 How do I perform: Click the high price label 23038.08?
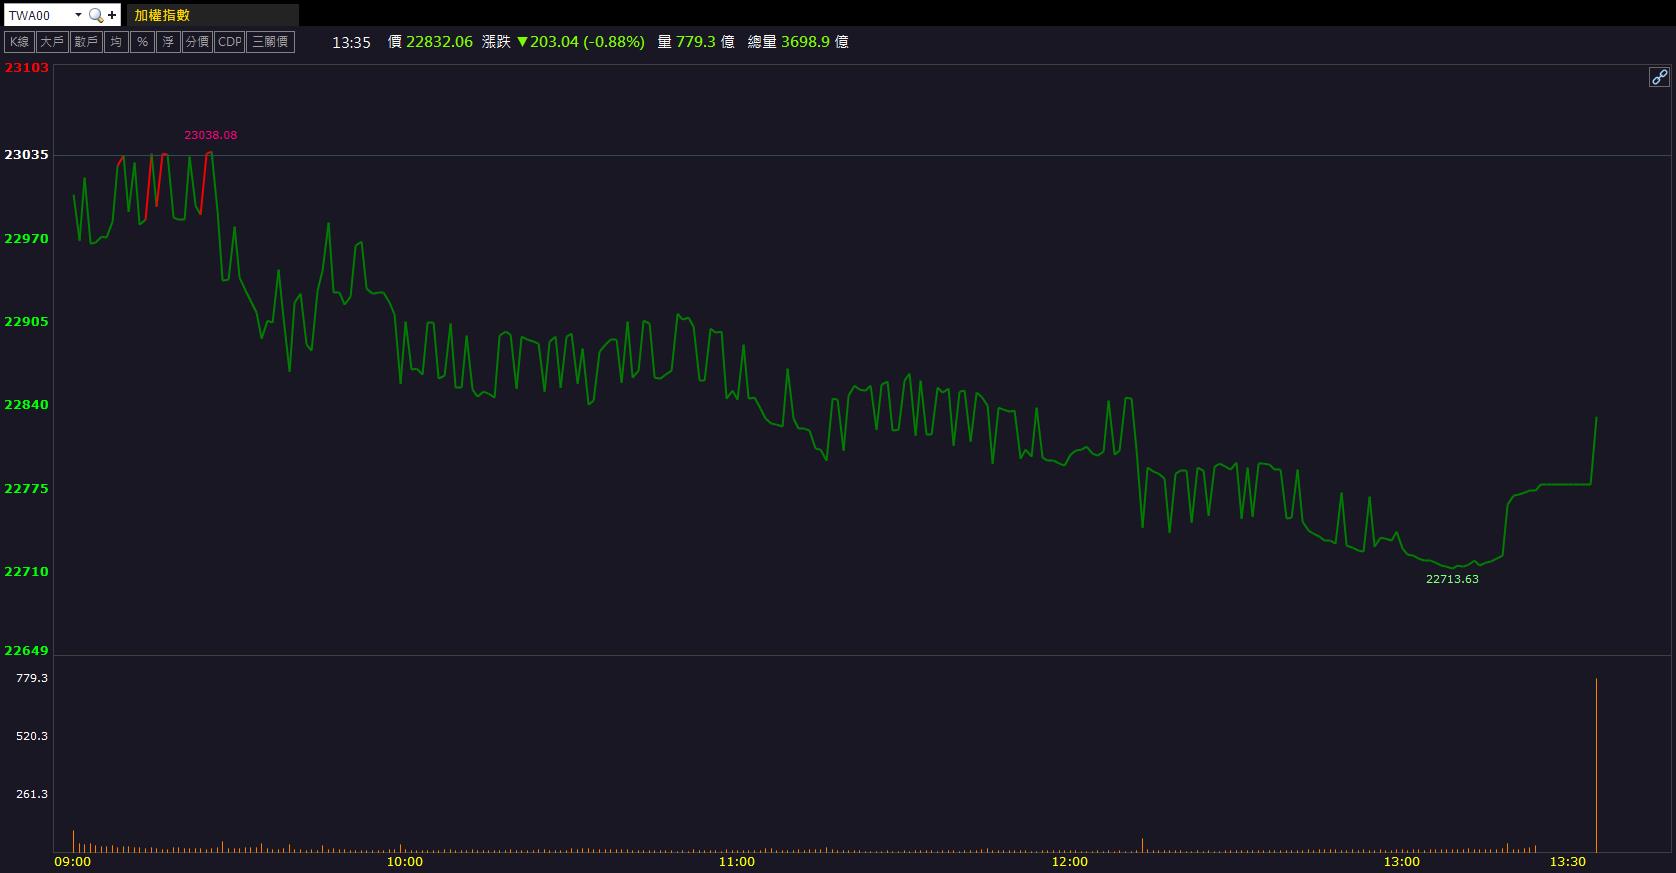(211, 135)
